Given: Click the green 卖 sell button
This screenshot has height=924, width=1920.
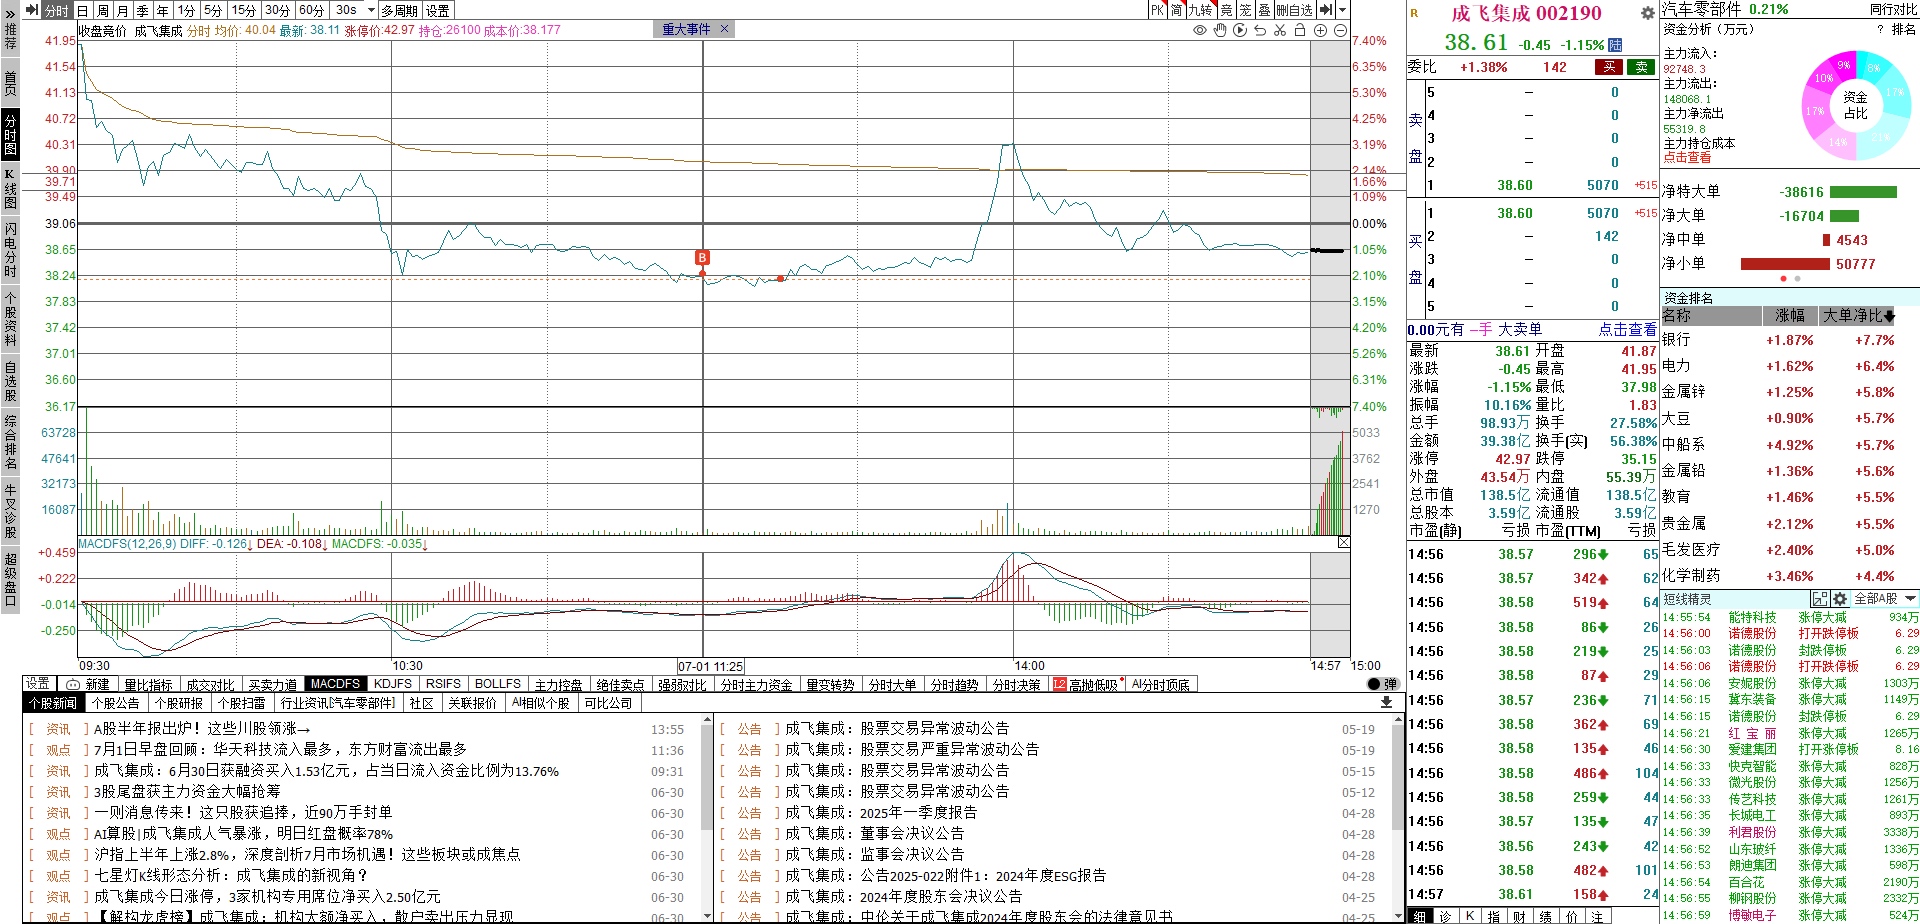Looking at the screenshot, I should [1642, 67].
